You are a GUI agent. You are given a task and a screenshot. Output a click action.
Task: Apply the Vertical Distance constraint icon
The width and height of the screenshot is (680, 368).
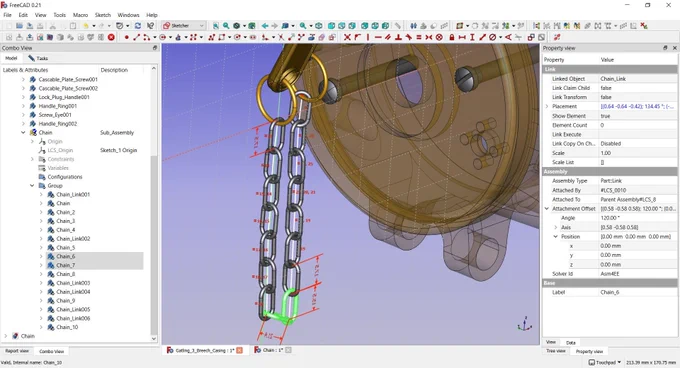pos(472,37)
